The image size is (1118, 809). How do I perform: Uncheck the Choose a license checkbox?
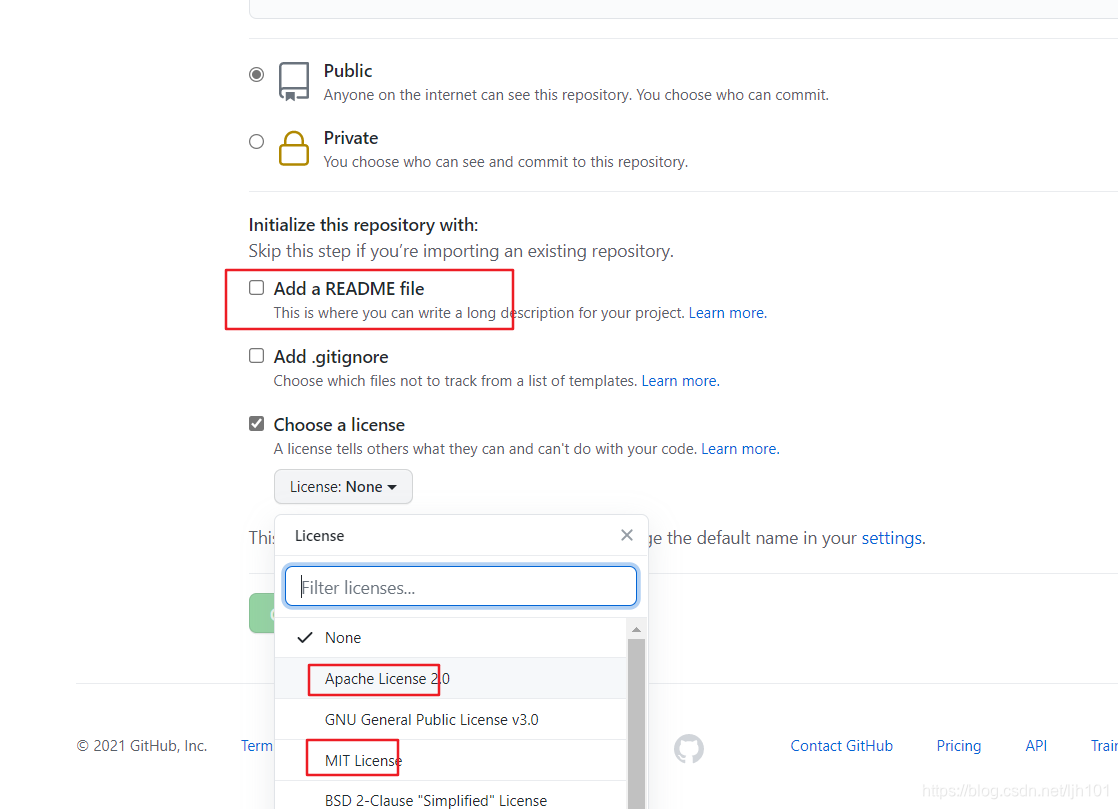257,423
